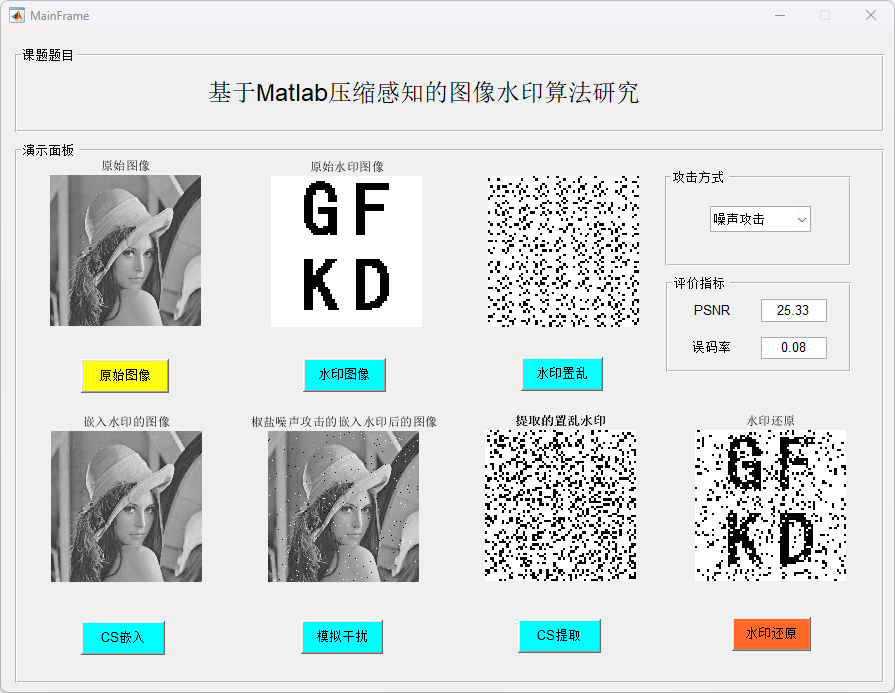Click the orange 水印还原 button

click(x=771, y=634)
